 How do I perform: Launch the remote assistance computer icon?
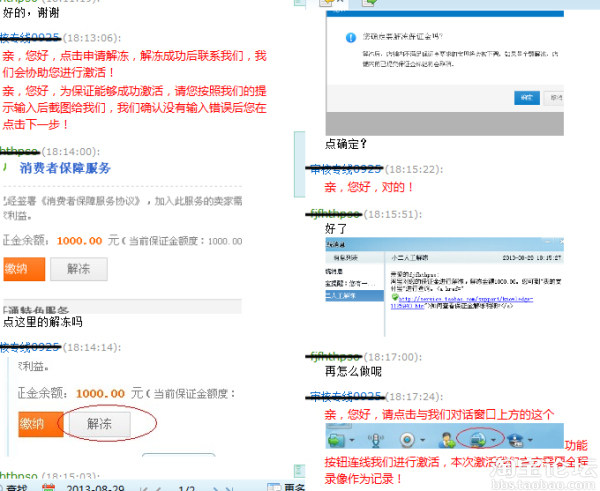[478, 440]
